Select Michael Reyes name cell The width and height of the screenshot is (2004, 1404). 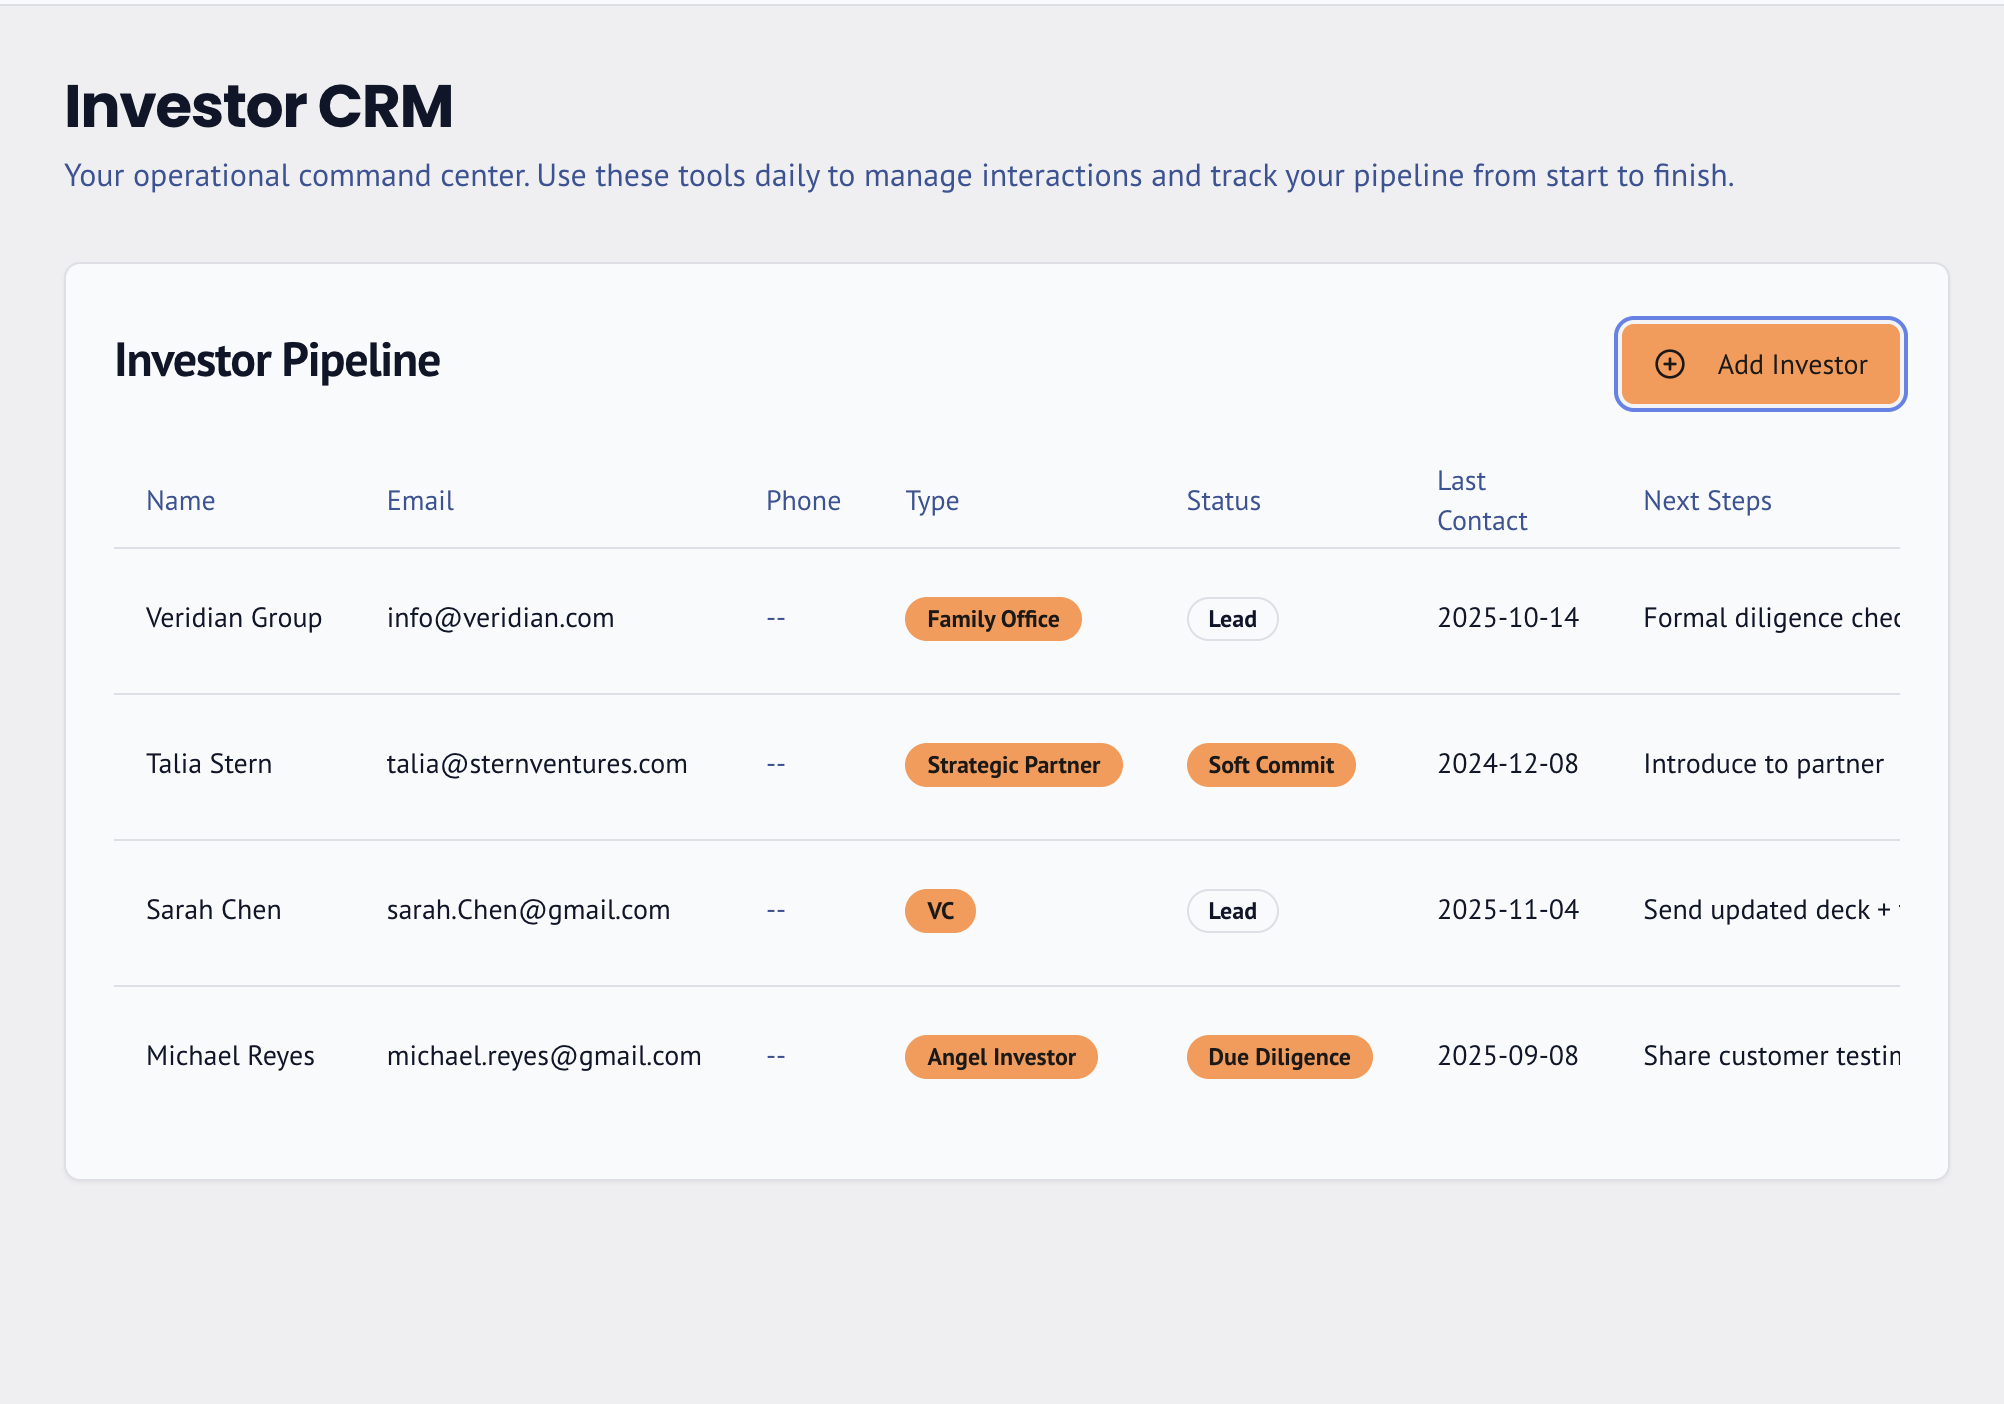(230, 1056)
